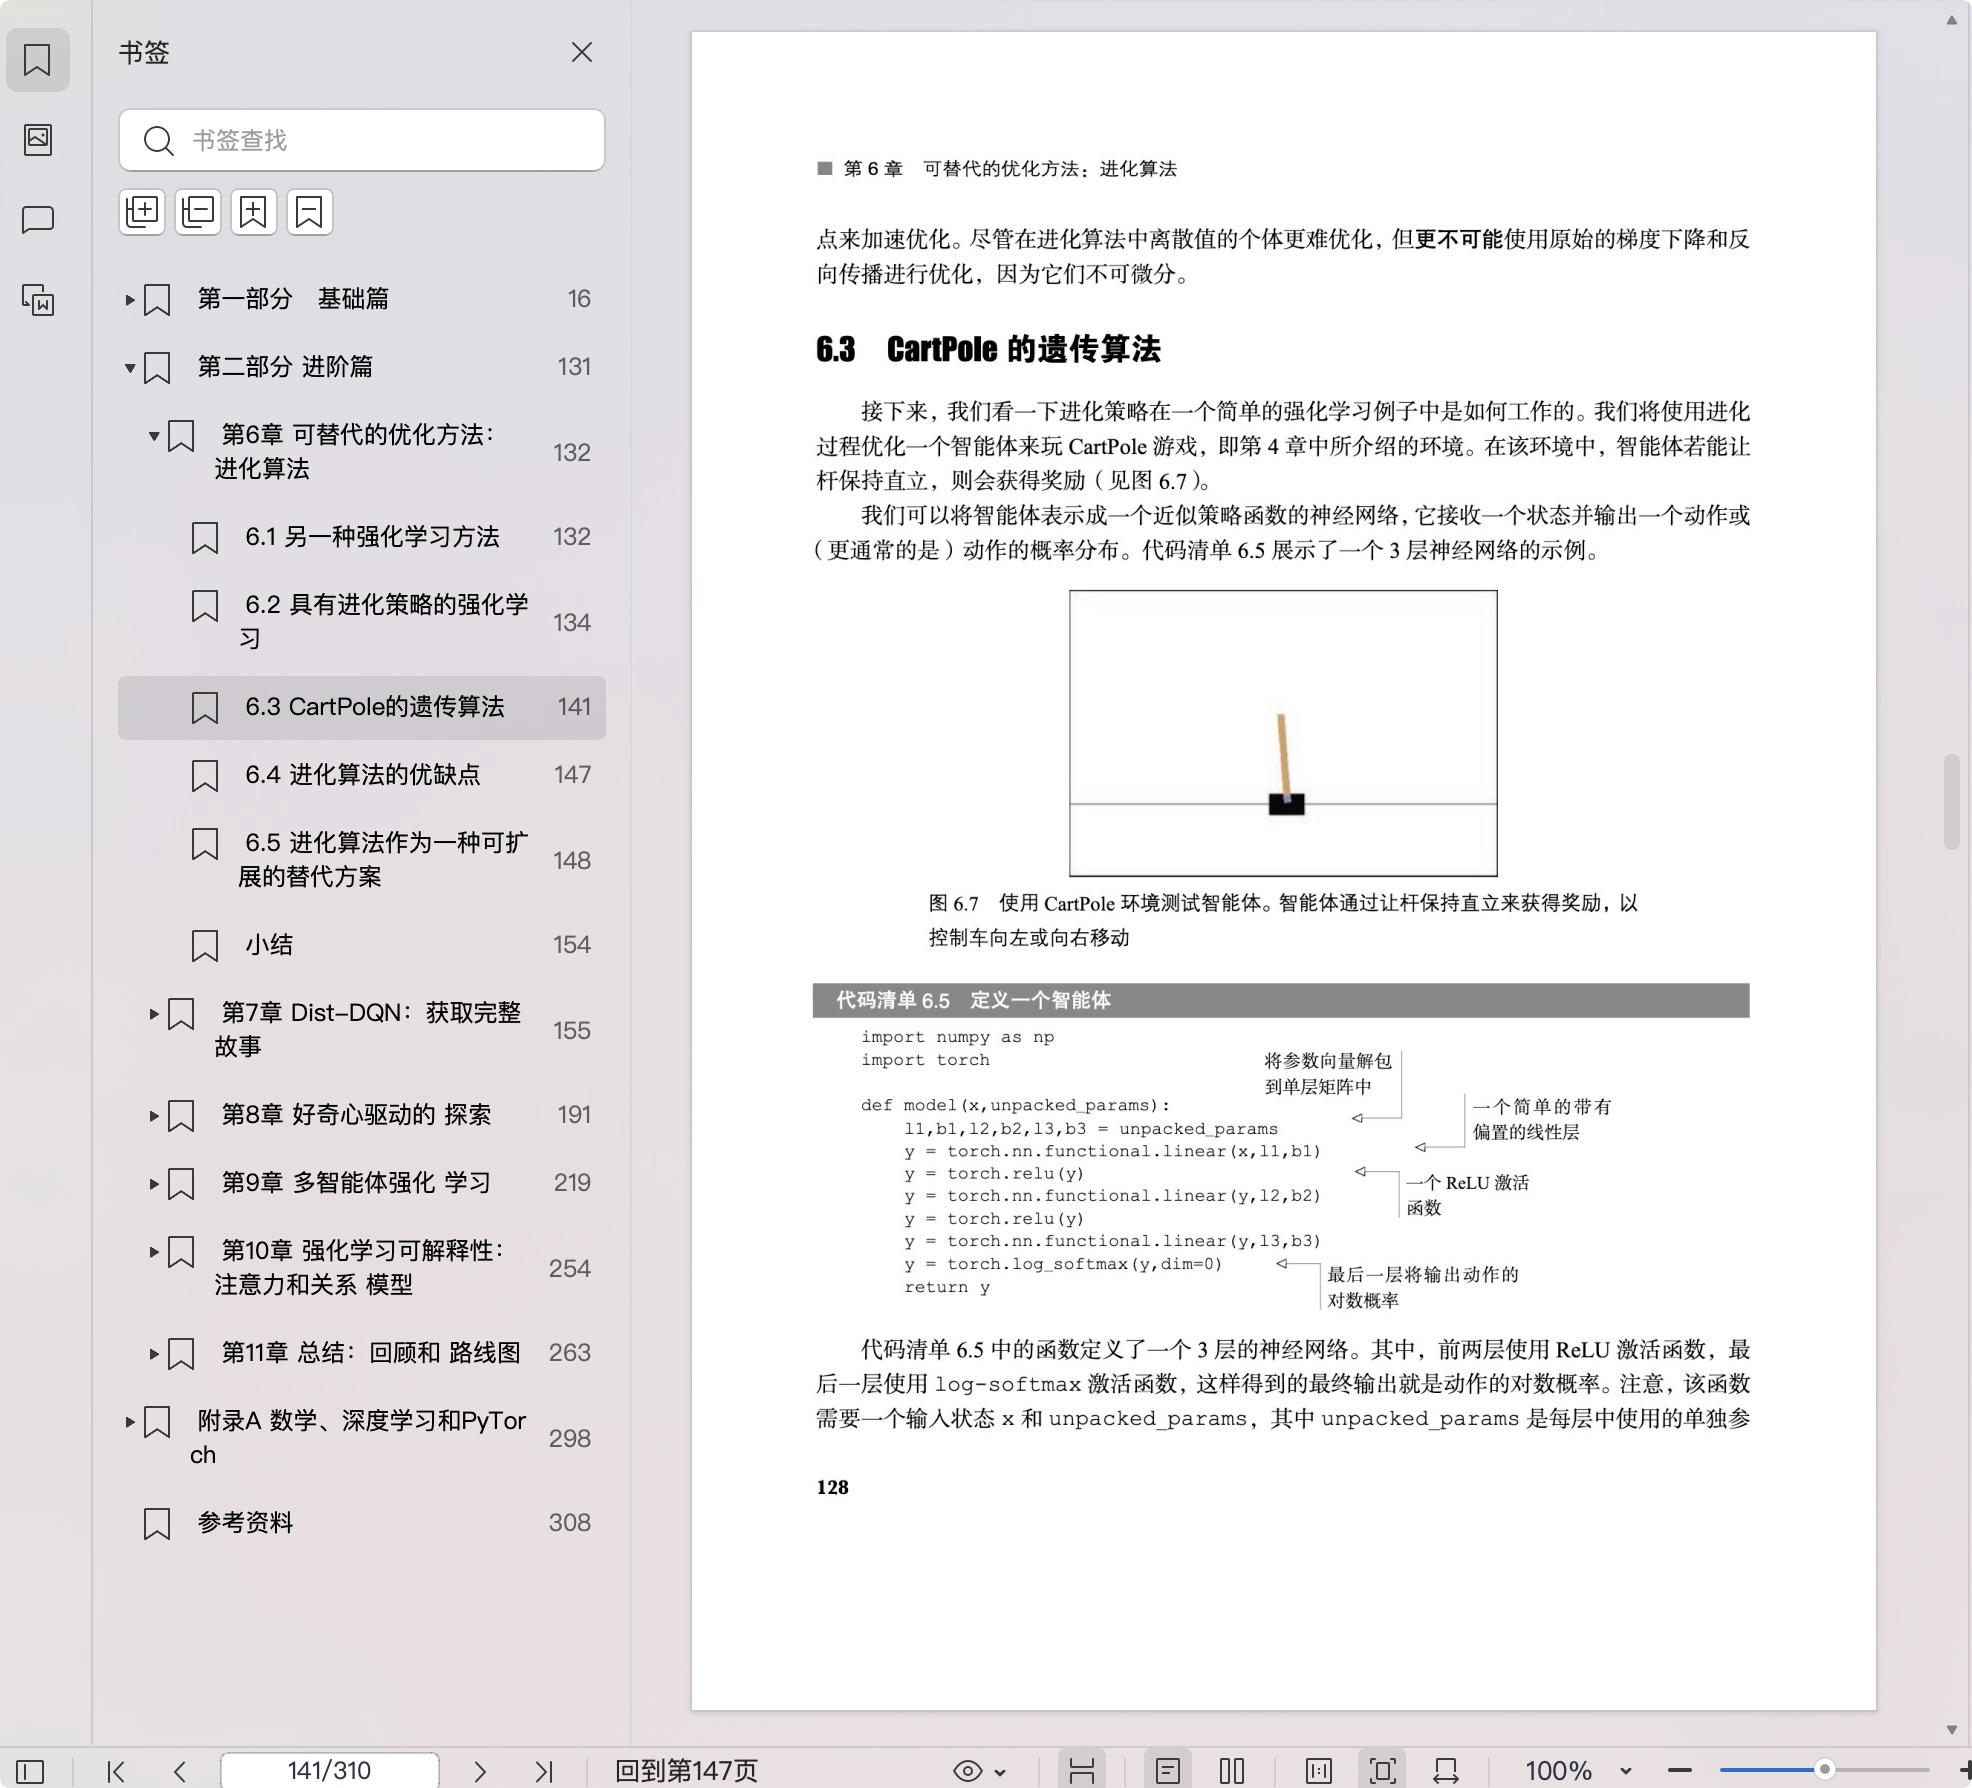Expand the 第一部分 基础篇 bookmark
The width and height of the screenshot is (1972, 1788).
point(130,299)
